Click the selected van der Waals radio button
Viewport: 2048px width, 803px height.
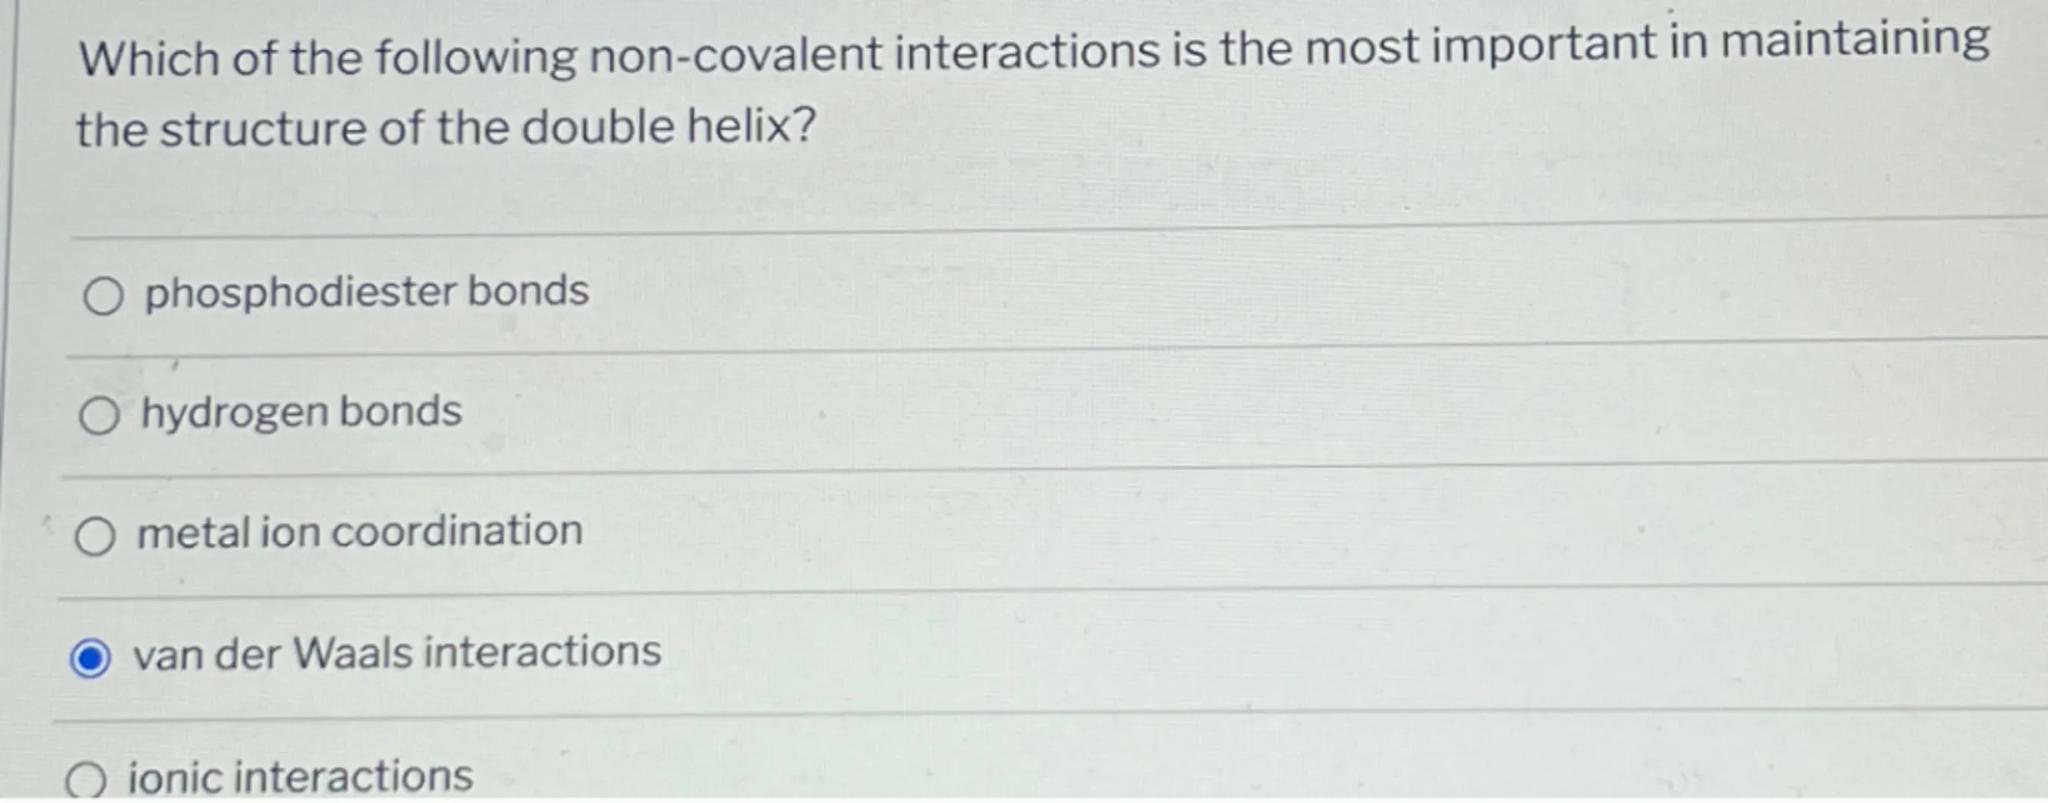90,659
